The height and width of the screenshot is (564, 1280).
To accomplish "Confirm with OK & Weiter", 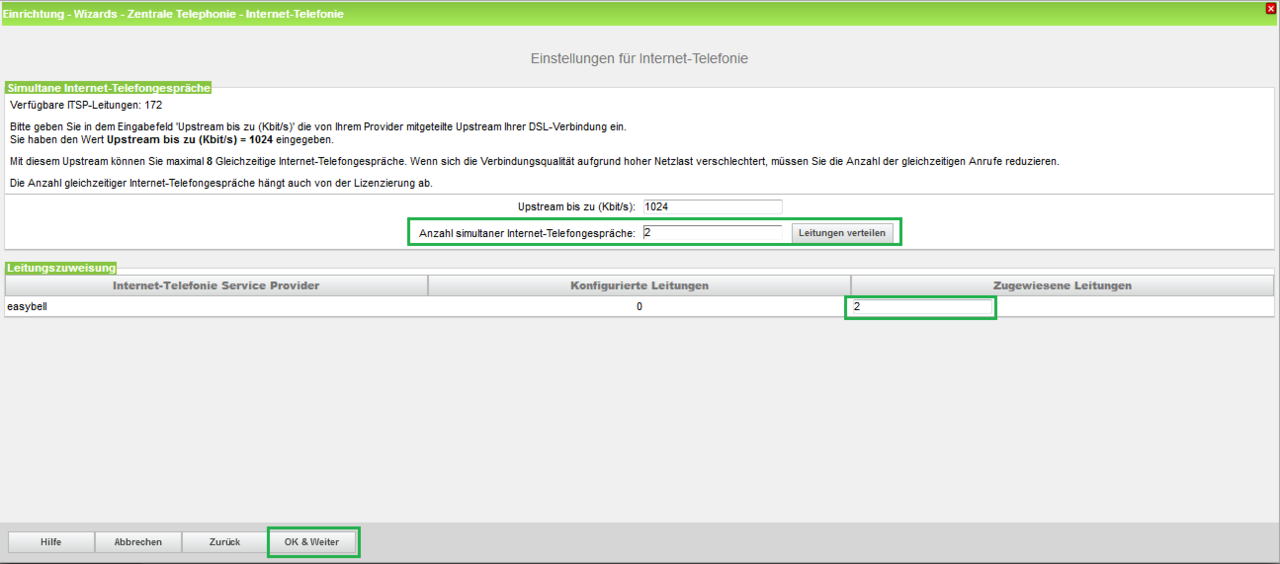I will 312,542.
